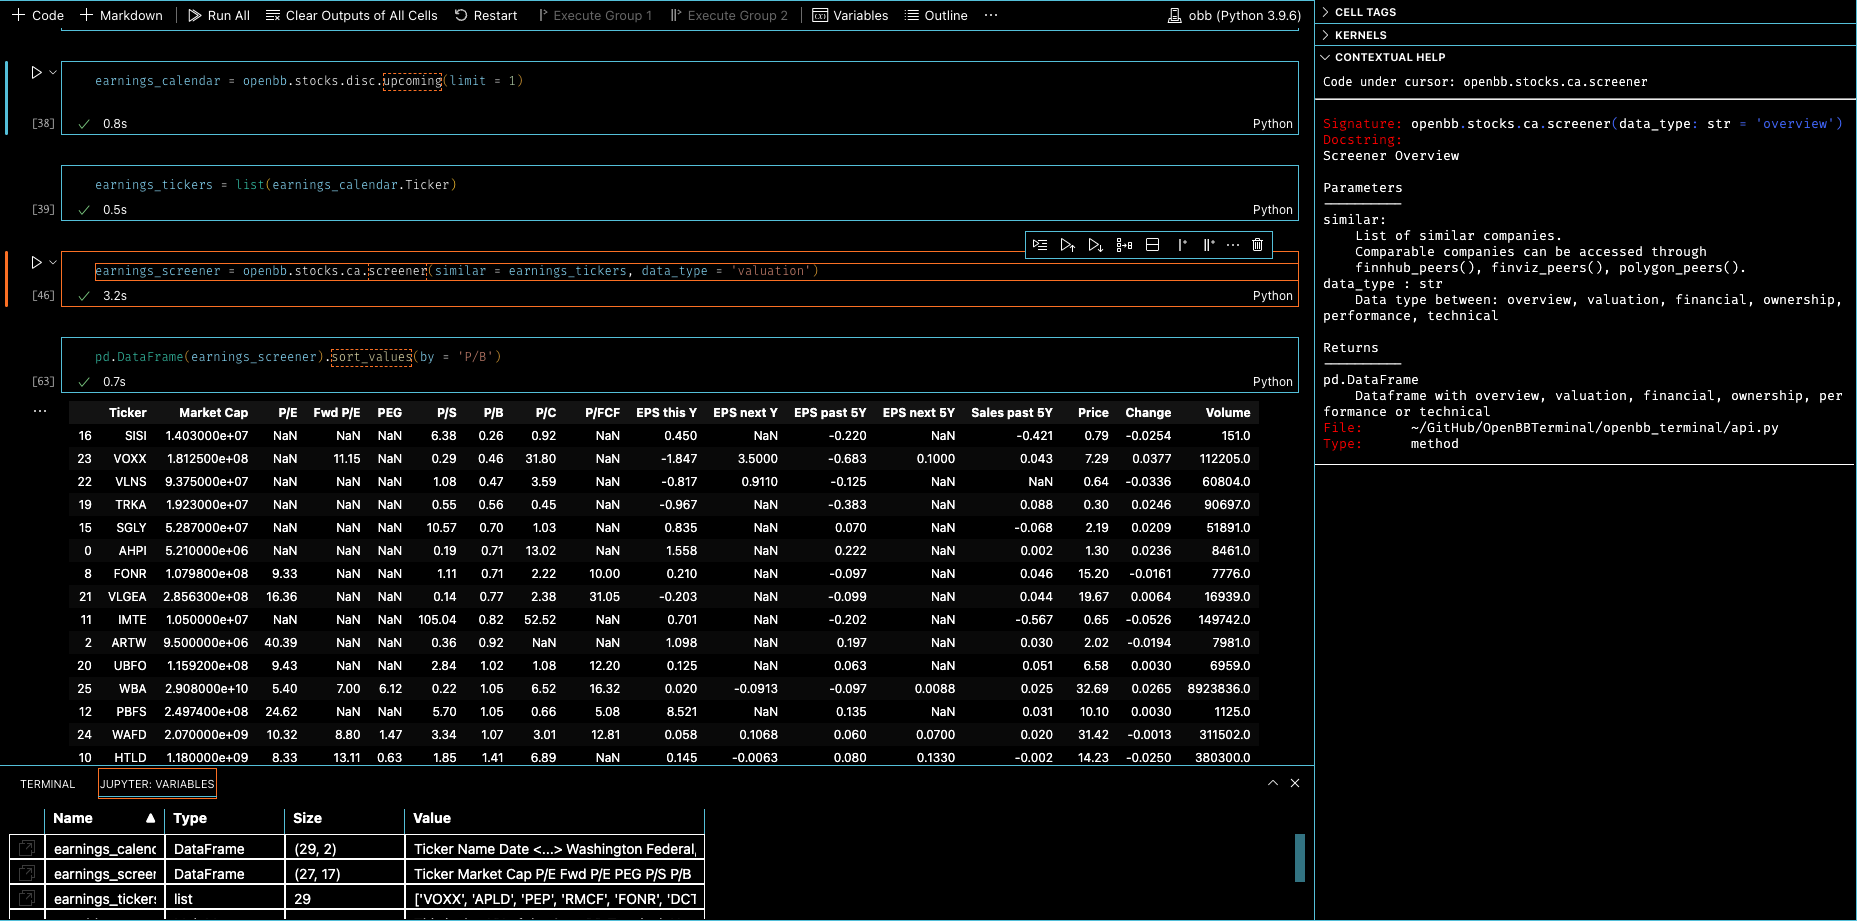
Task: Open run options dropdown for earnings_calendar cell
Action: pyautogui.click(x=53, y=72)
